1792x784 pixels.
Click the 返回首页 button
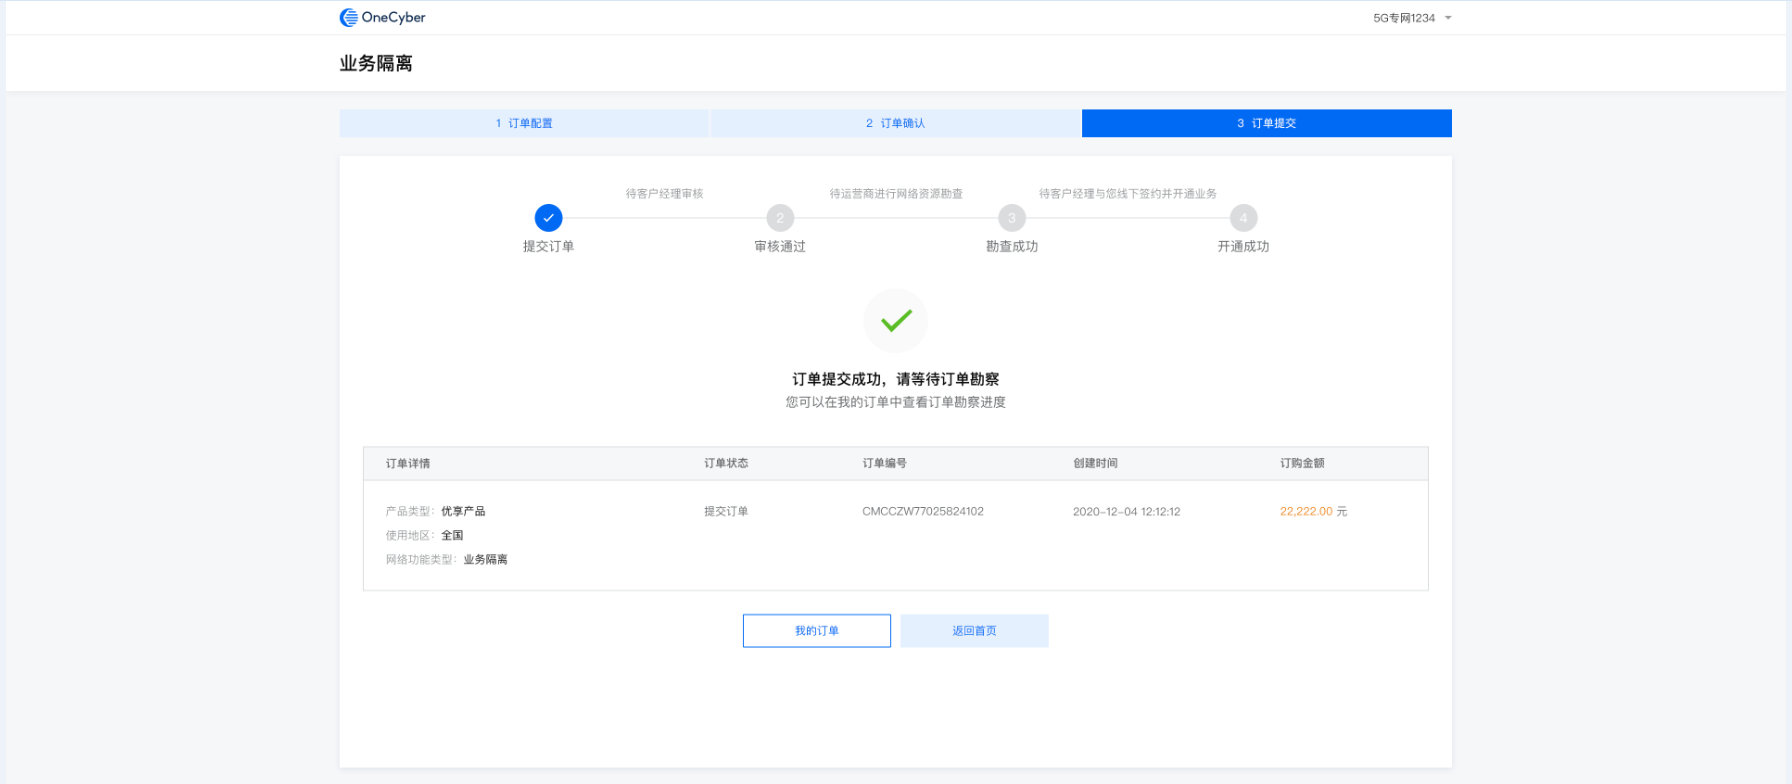(x=974, y=631)
